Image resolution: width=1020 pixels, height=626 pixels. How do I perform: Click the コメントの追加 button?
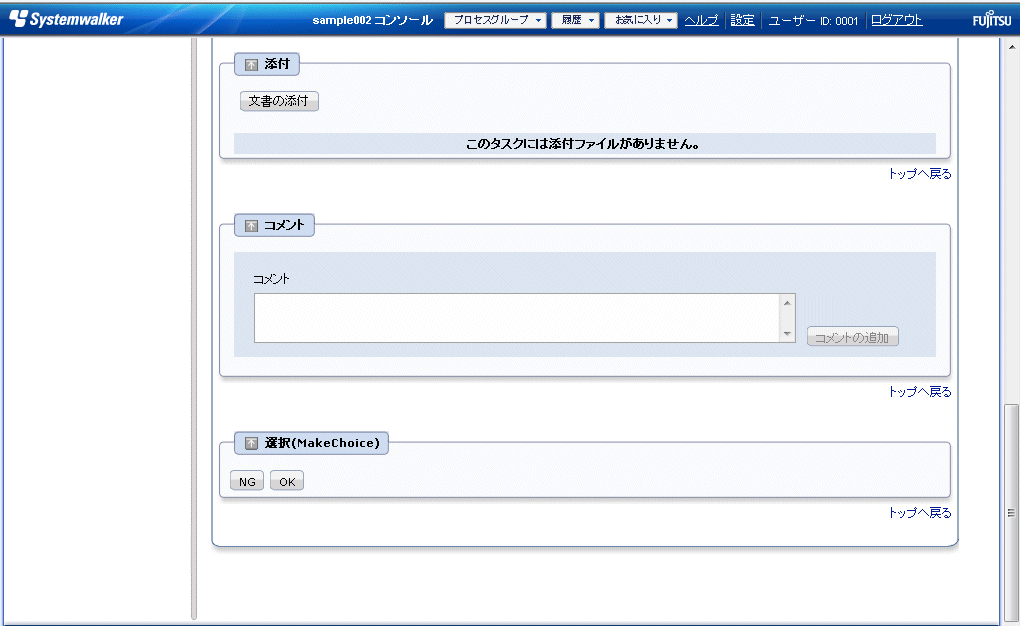point(853,338)
